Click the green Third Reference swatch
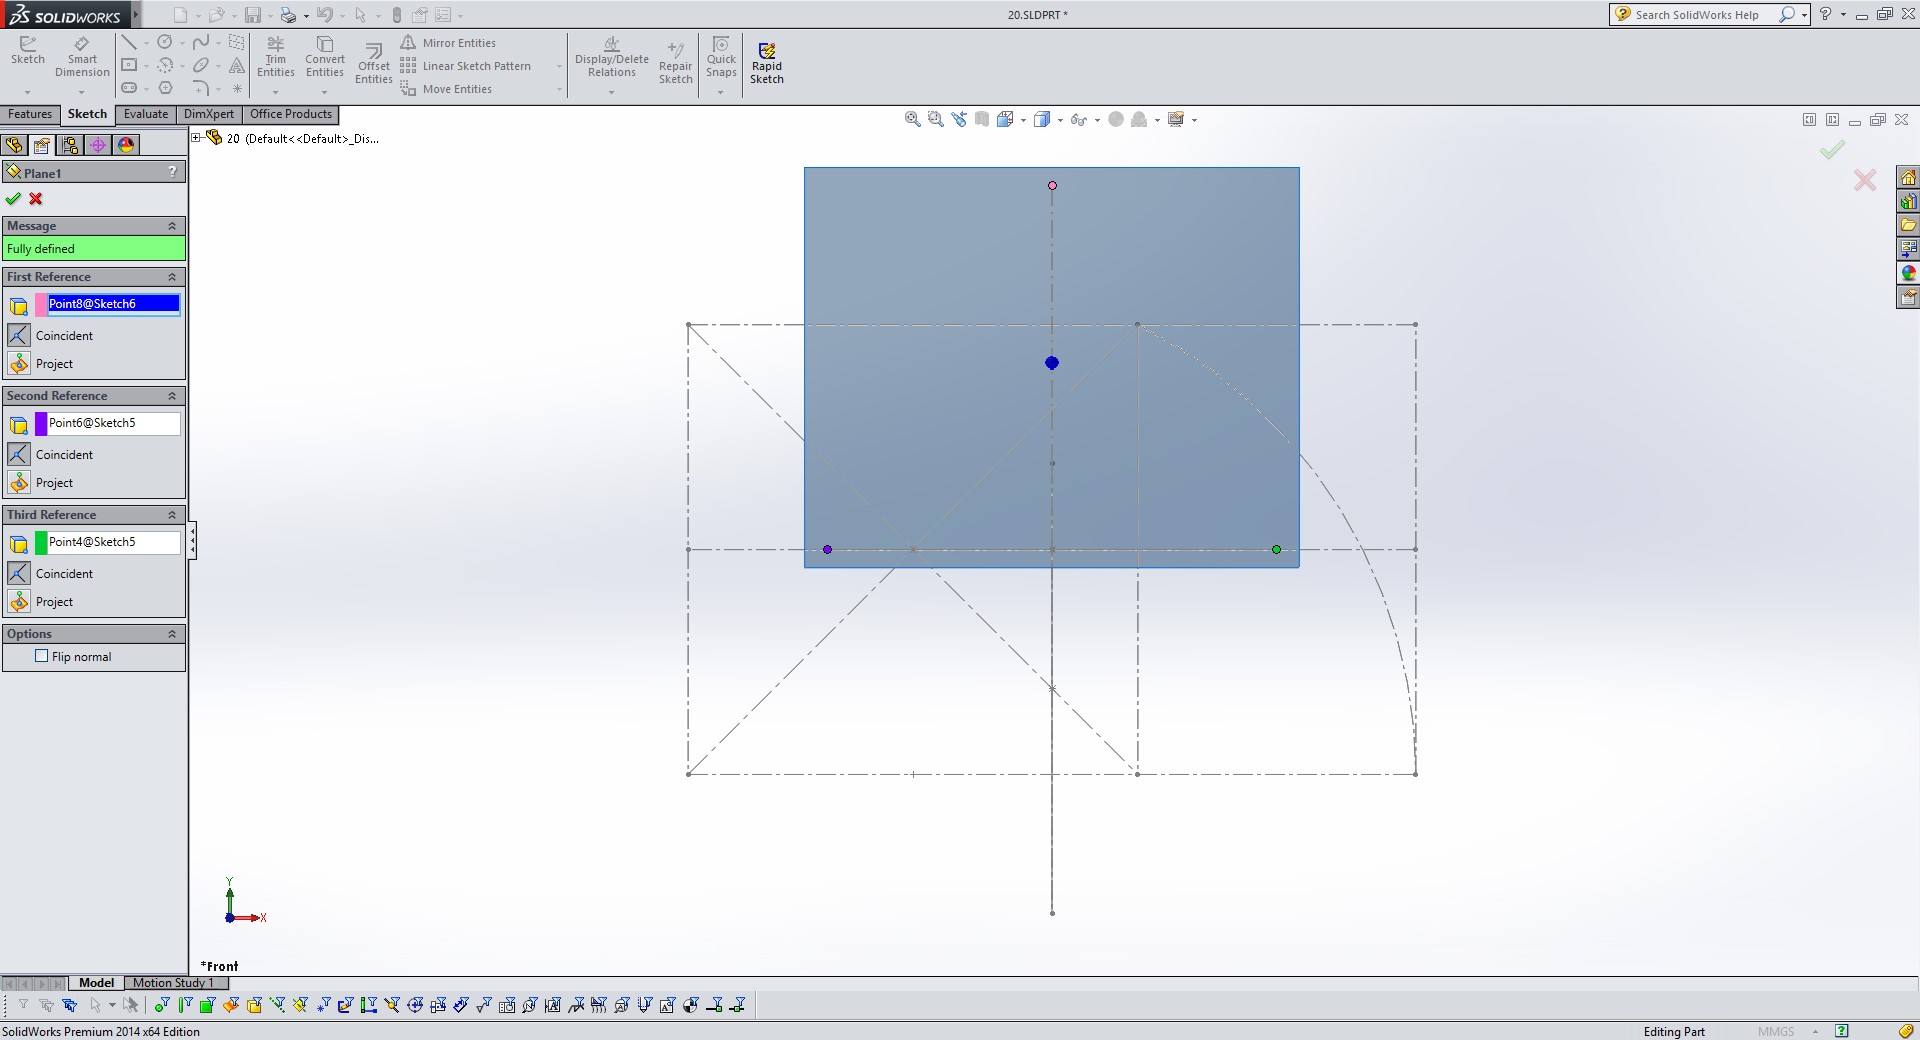 (x=41, y=543)
